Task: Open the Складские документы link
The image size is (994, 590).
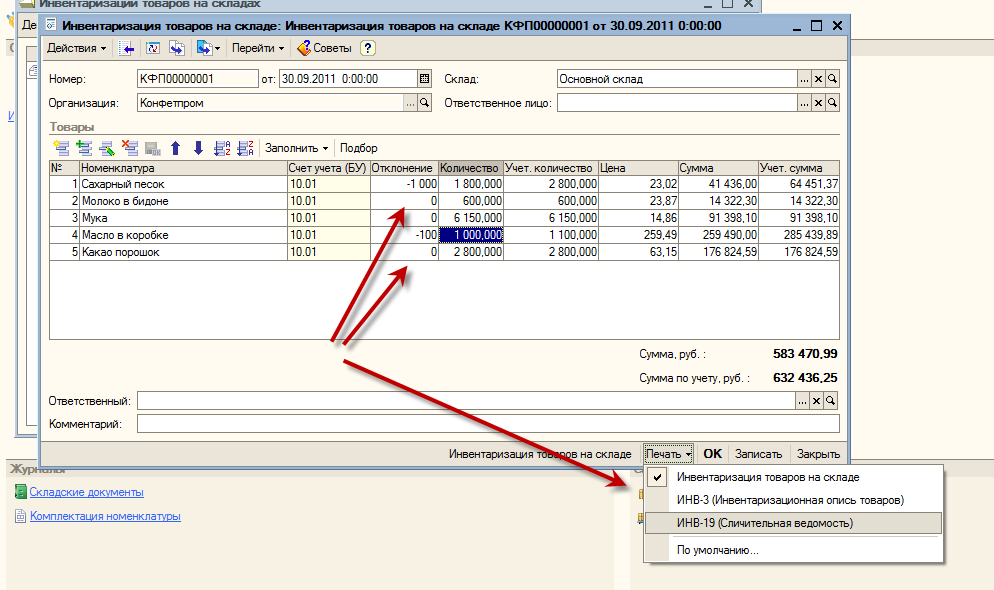Action: point(86,492)
